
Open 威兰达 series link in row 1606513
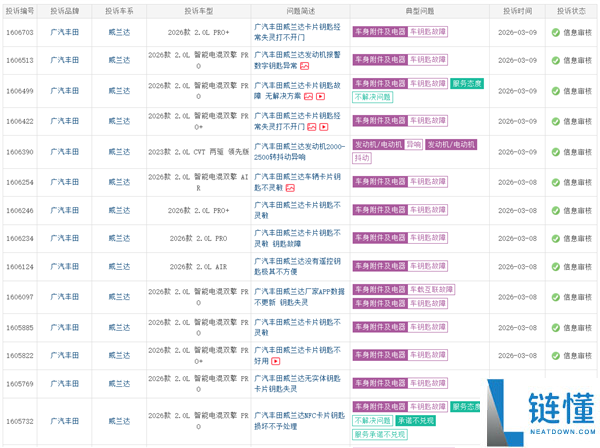click(119, 60)
